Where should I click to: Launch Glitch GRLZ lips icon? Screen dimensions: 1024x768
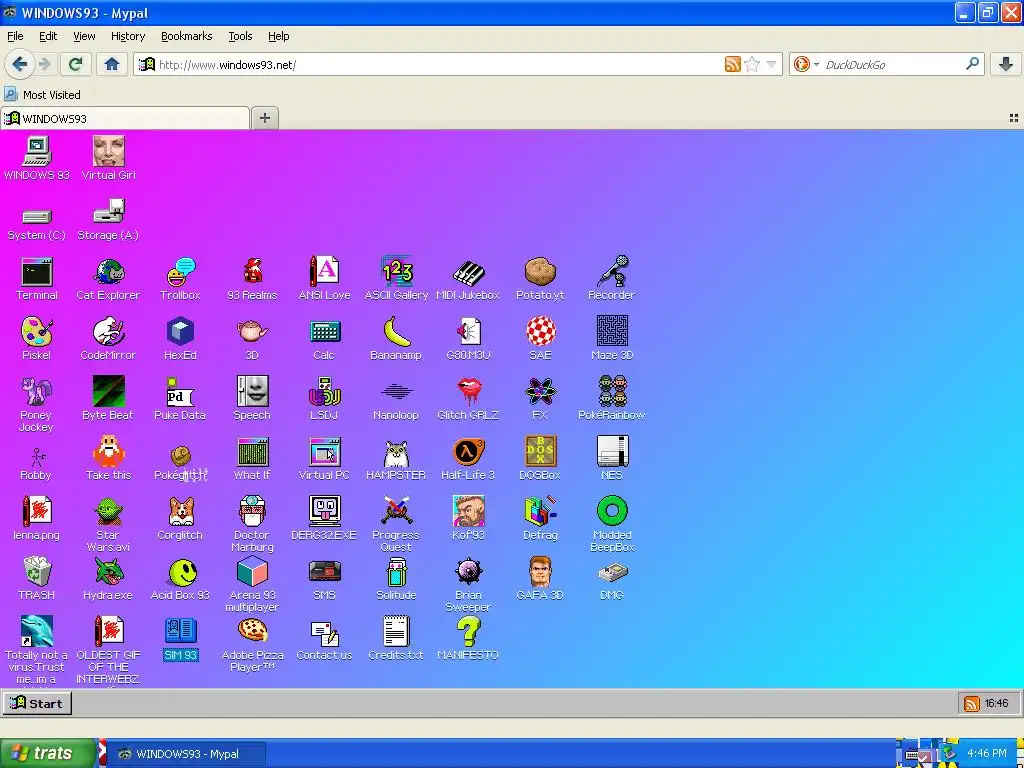[x=468, y=392]
